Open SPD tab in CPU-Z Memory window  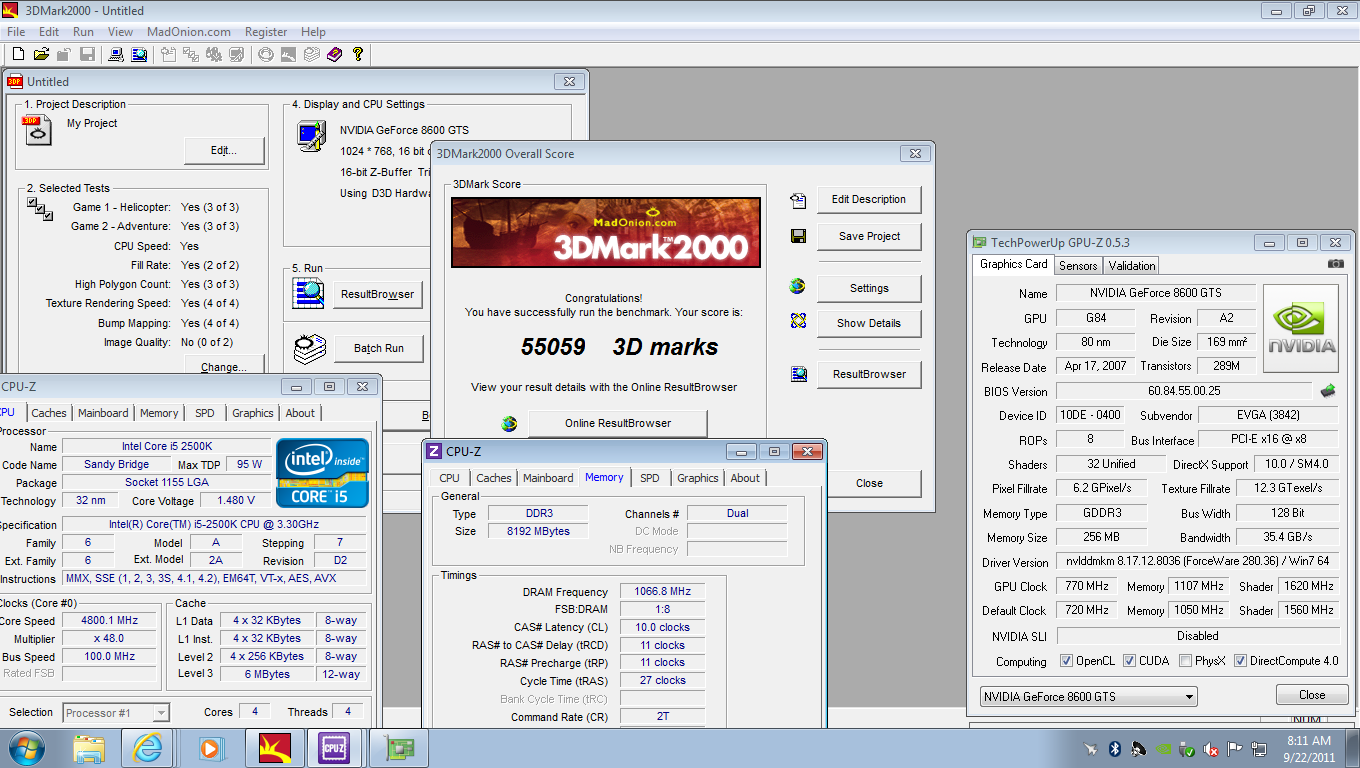(649, 478)
